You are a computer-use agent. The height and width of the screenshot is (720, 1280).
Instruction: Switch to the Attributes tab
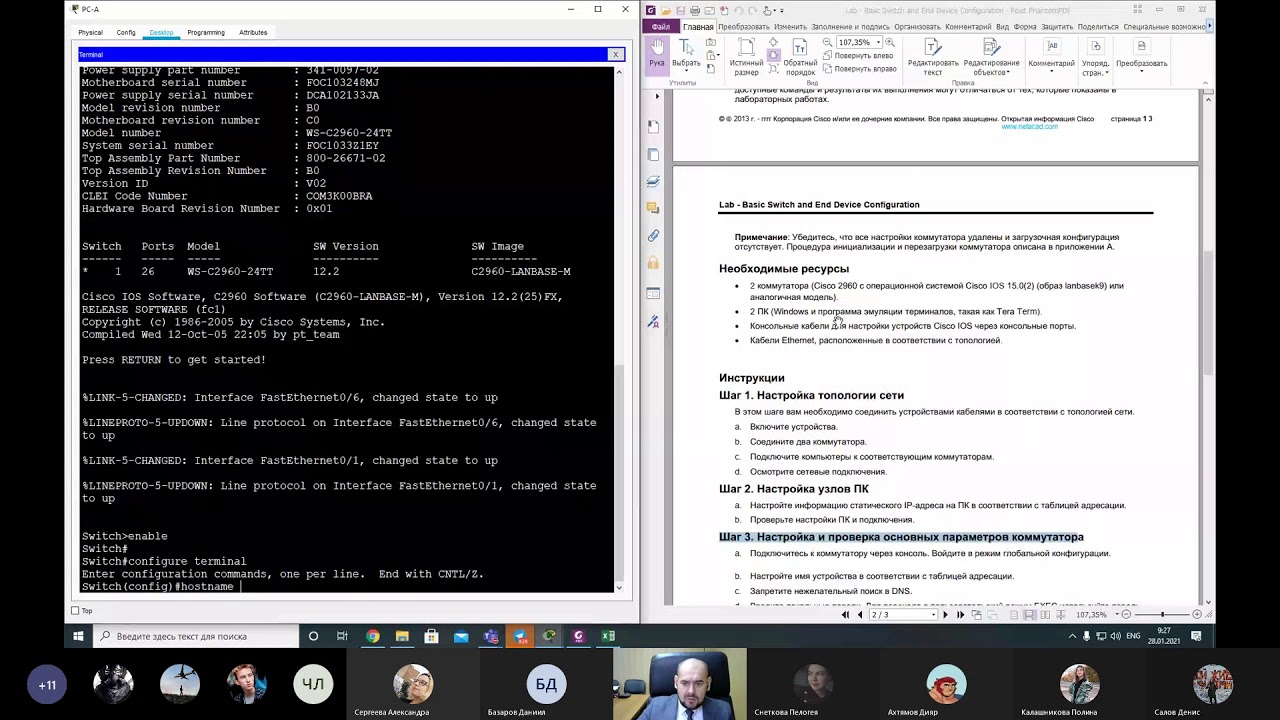(x=253, y=32)
